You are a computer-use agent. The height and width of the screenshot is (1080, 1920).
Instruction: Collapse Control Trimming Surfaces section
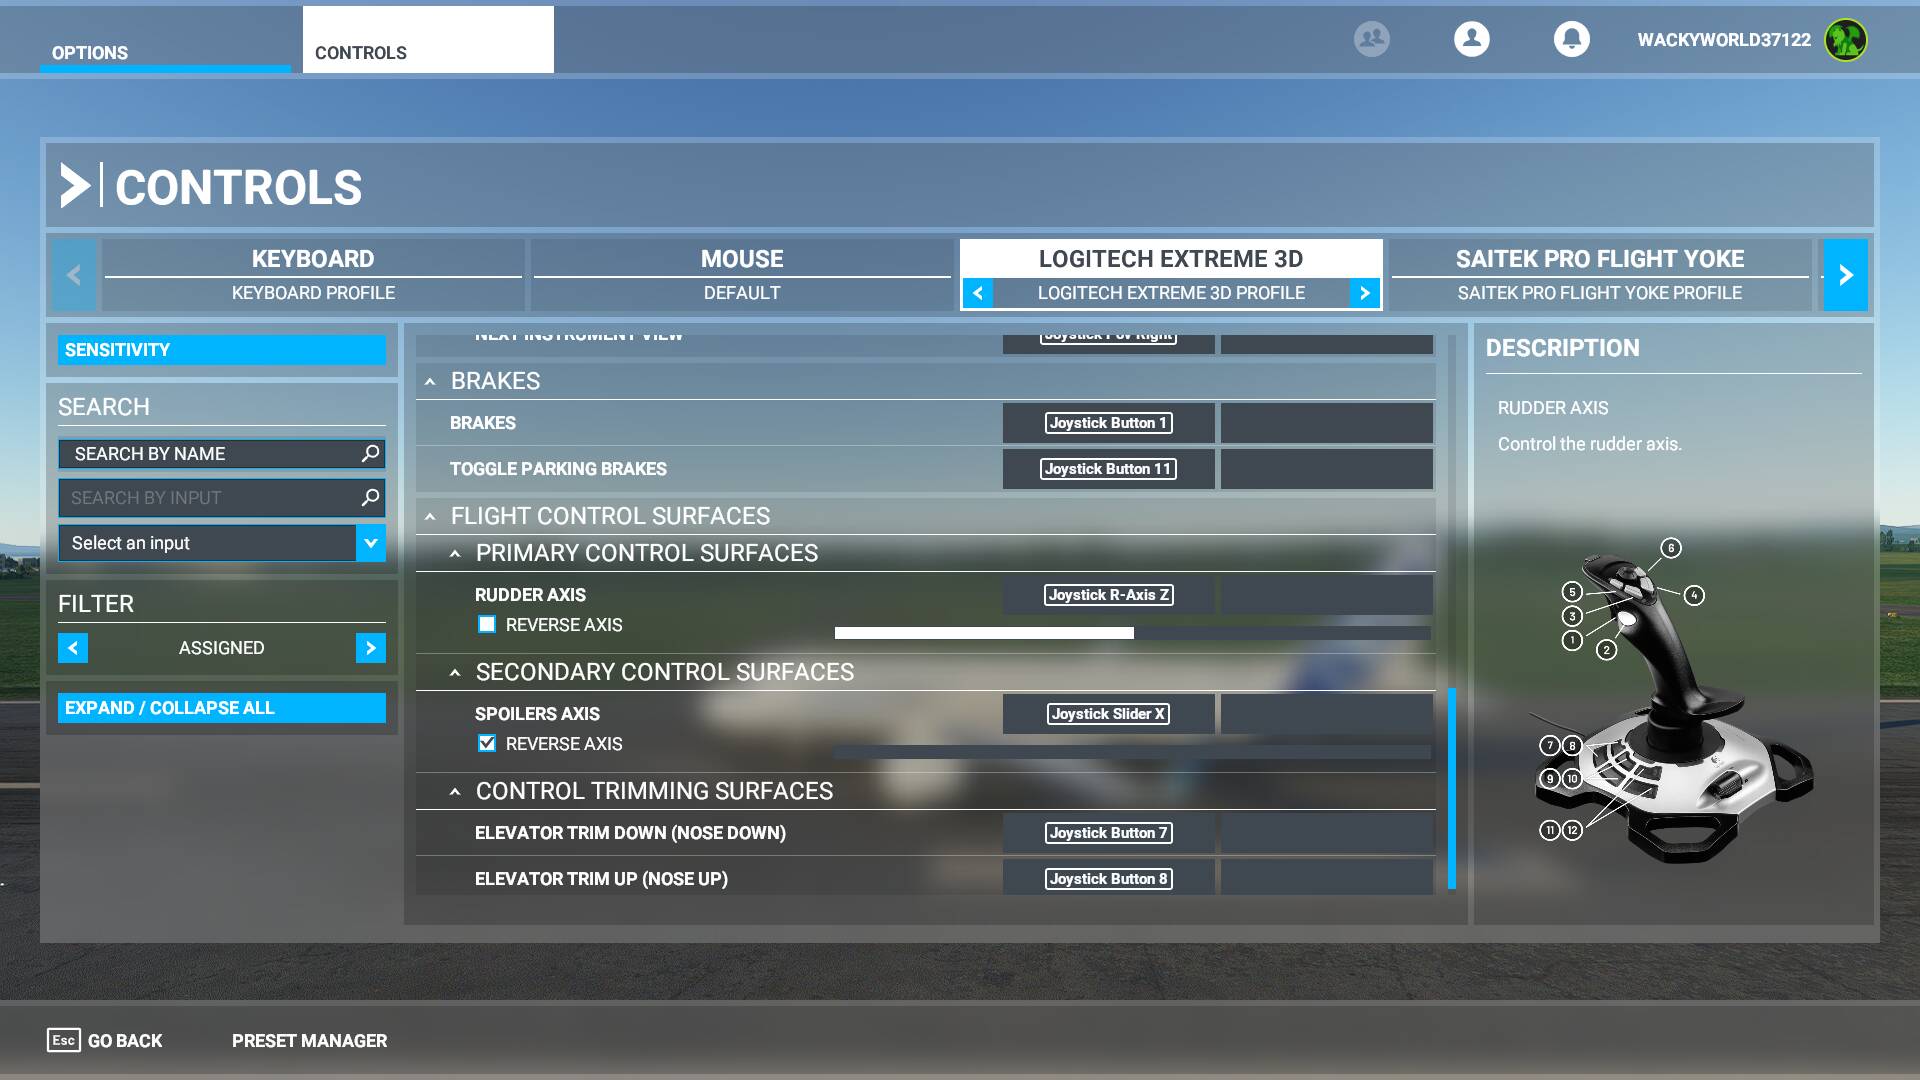[455, 791]
